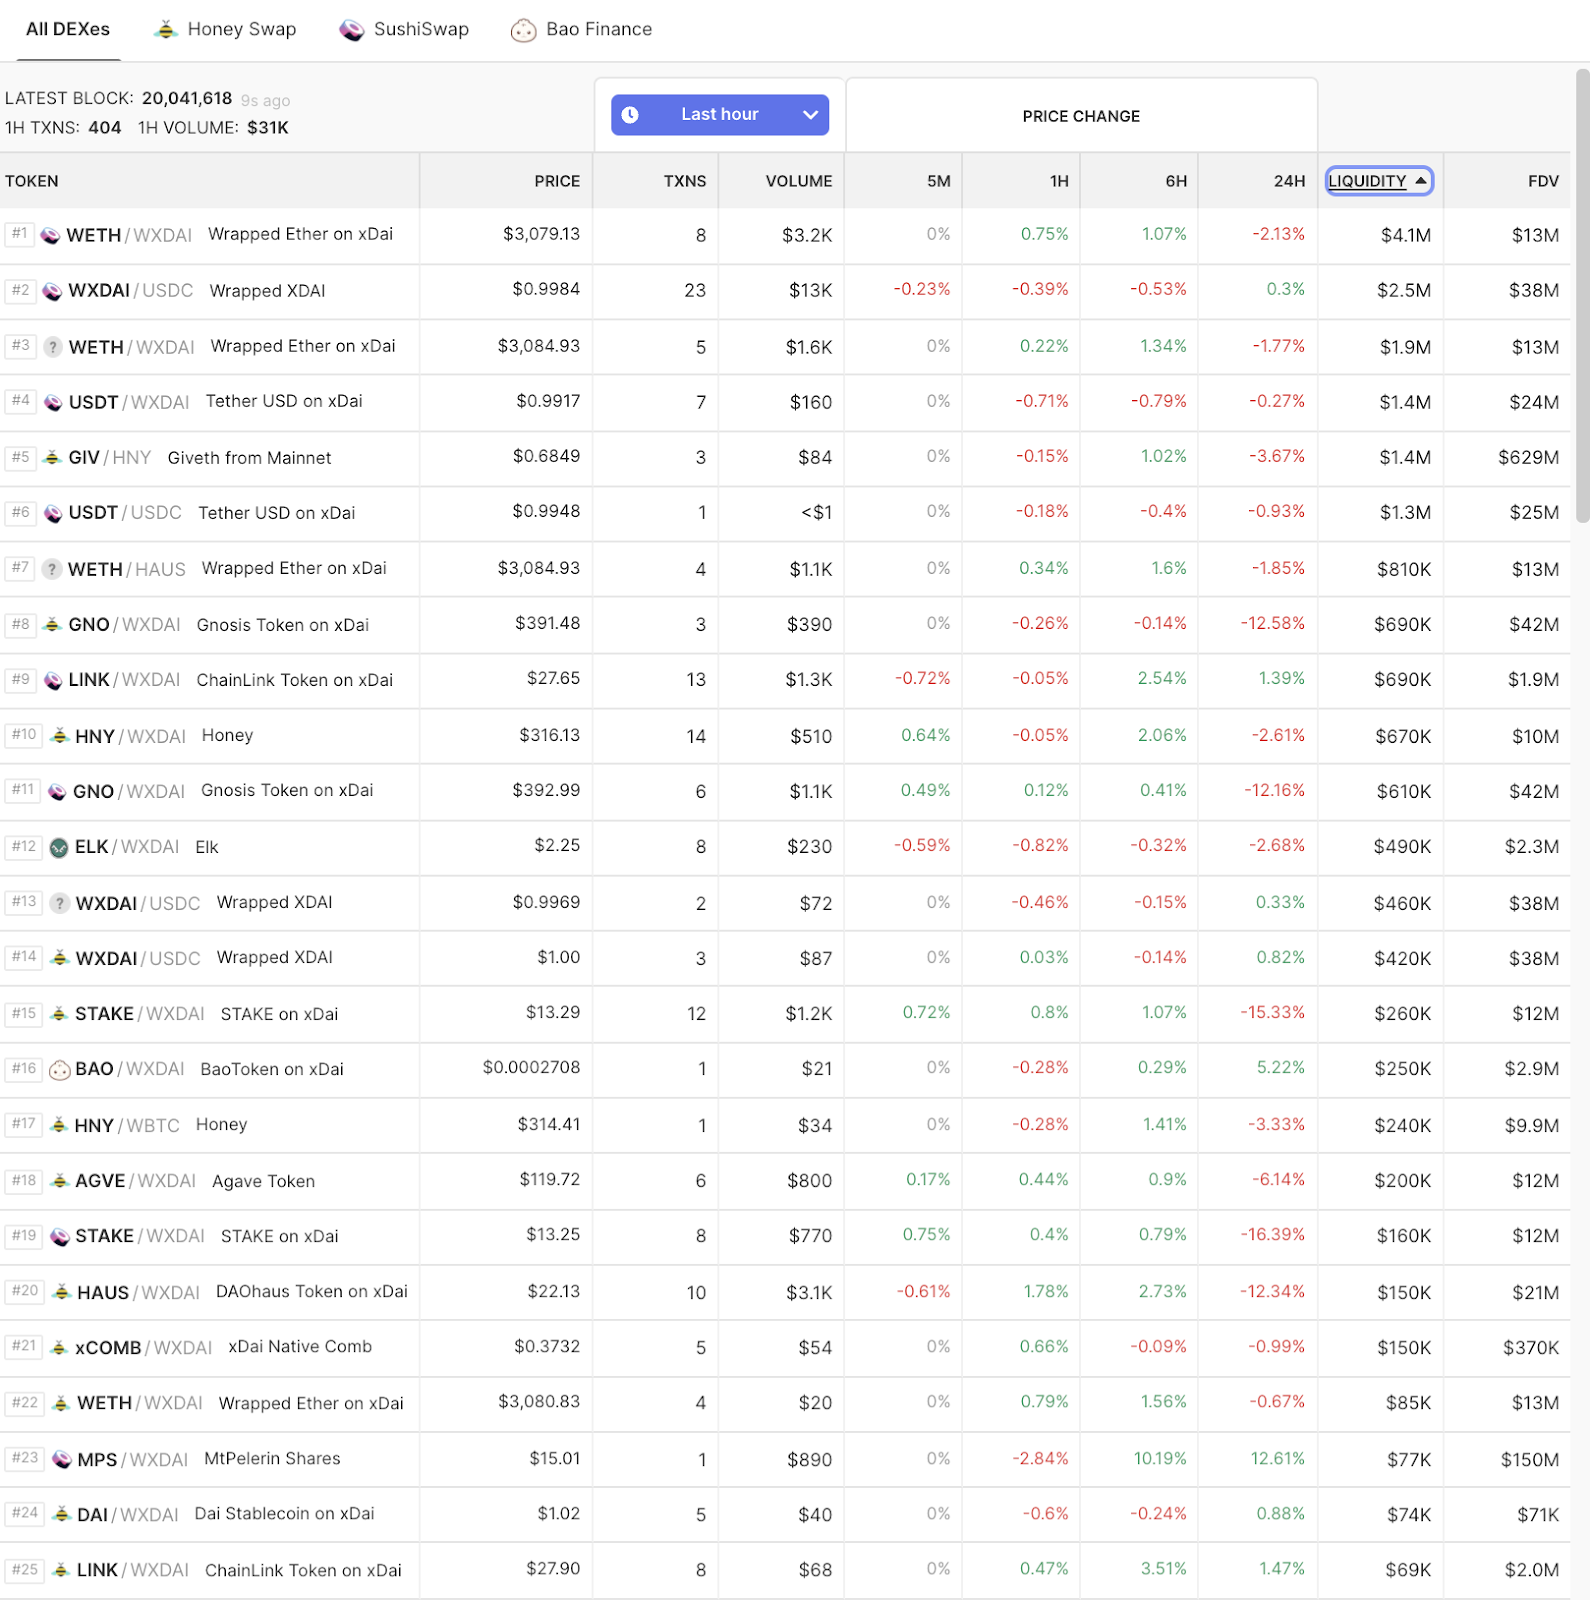Click the <$1 volume in the USDT/USDC row
The width and height of the screenshot is (1590, 1600).
click(816, 513)
